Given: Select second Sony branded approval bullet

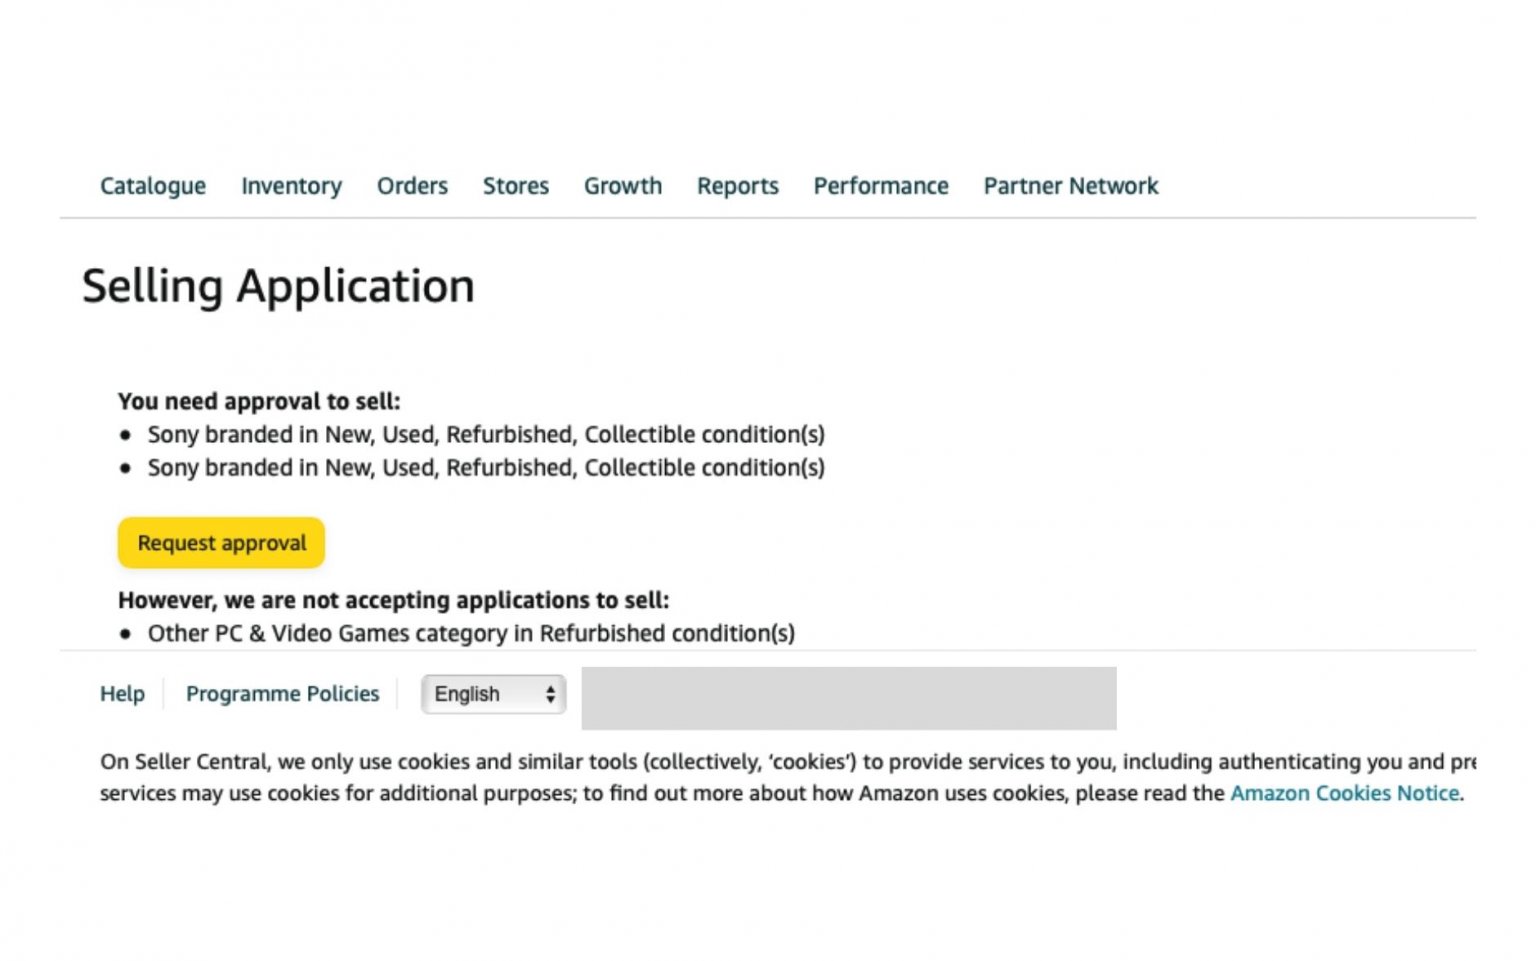Looking at the screenshot, I should click(x=487, y=467).
